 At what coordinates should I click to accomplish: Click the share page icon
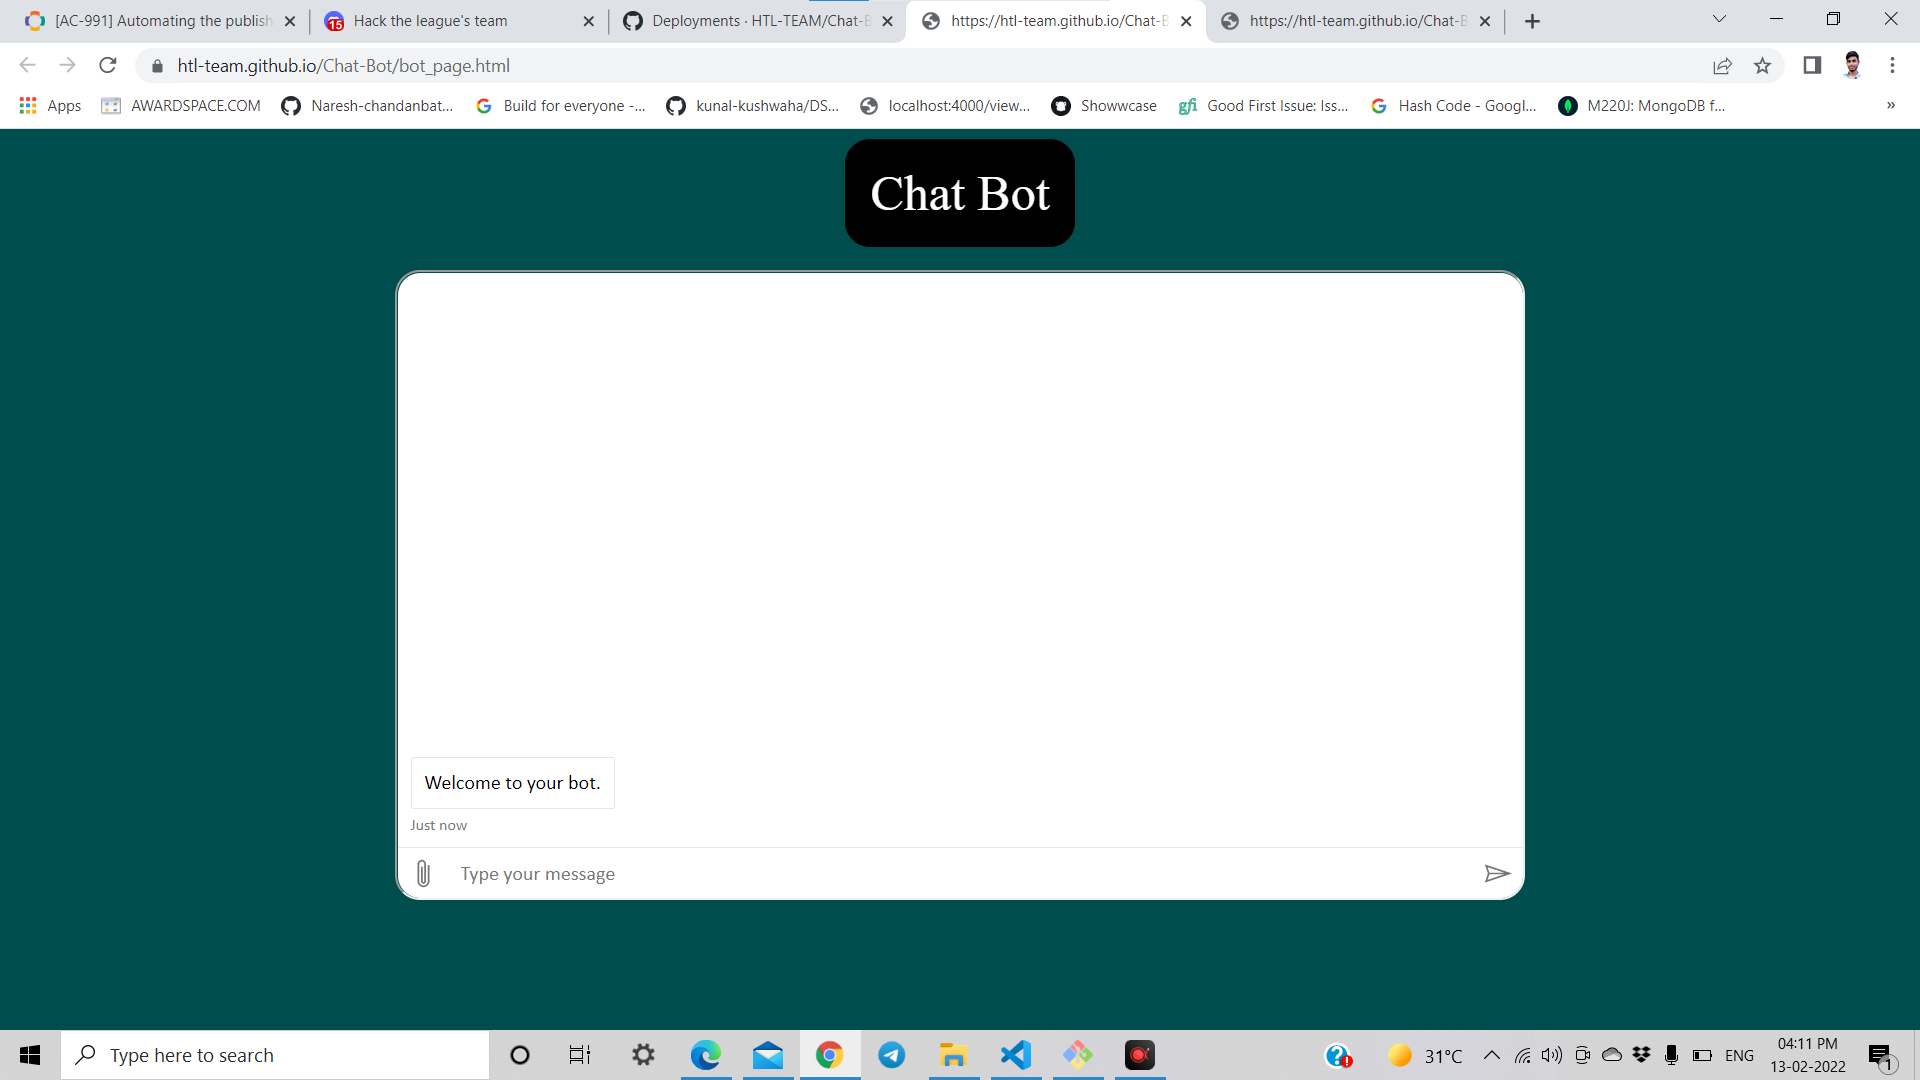coord(1722,66)
